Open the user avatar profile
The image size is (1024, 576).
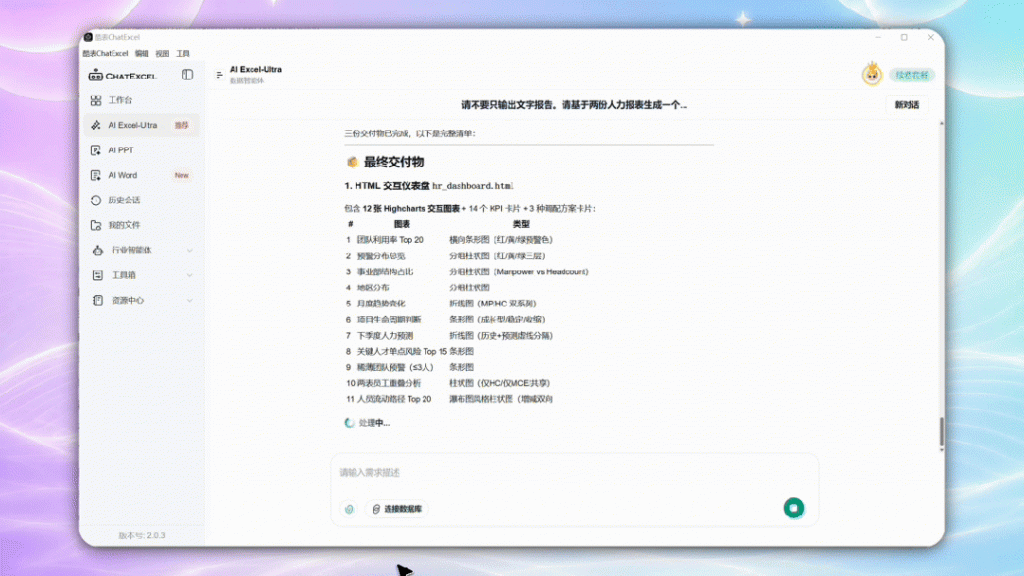click(x=872, y=74)
